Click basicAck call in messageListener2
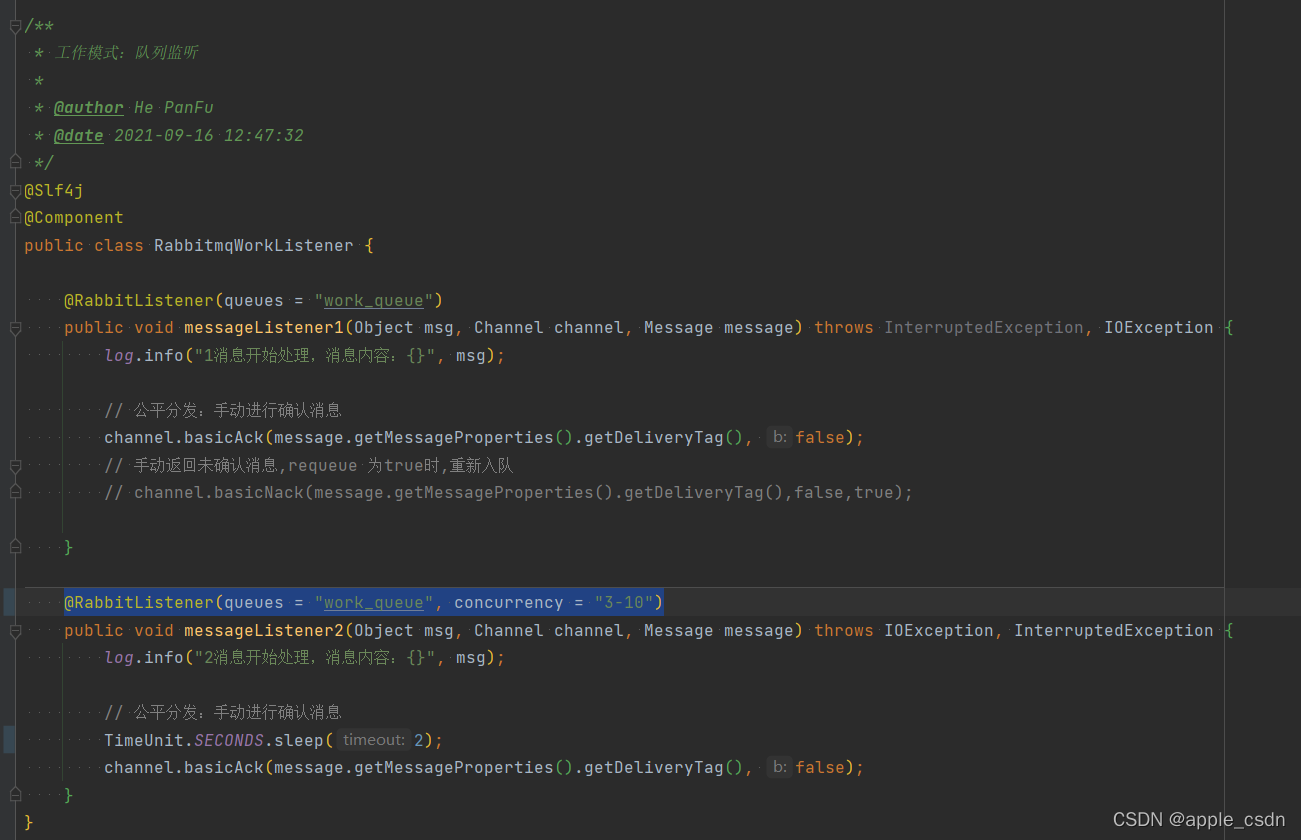This screenshot has width=1301, height=840. 224,767
